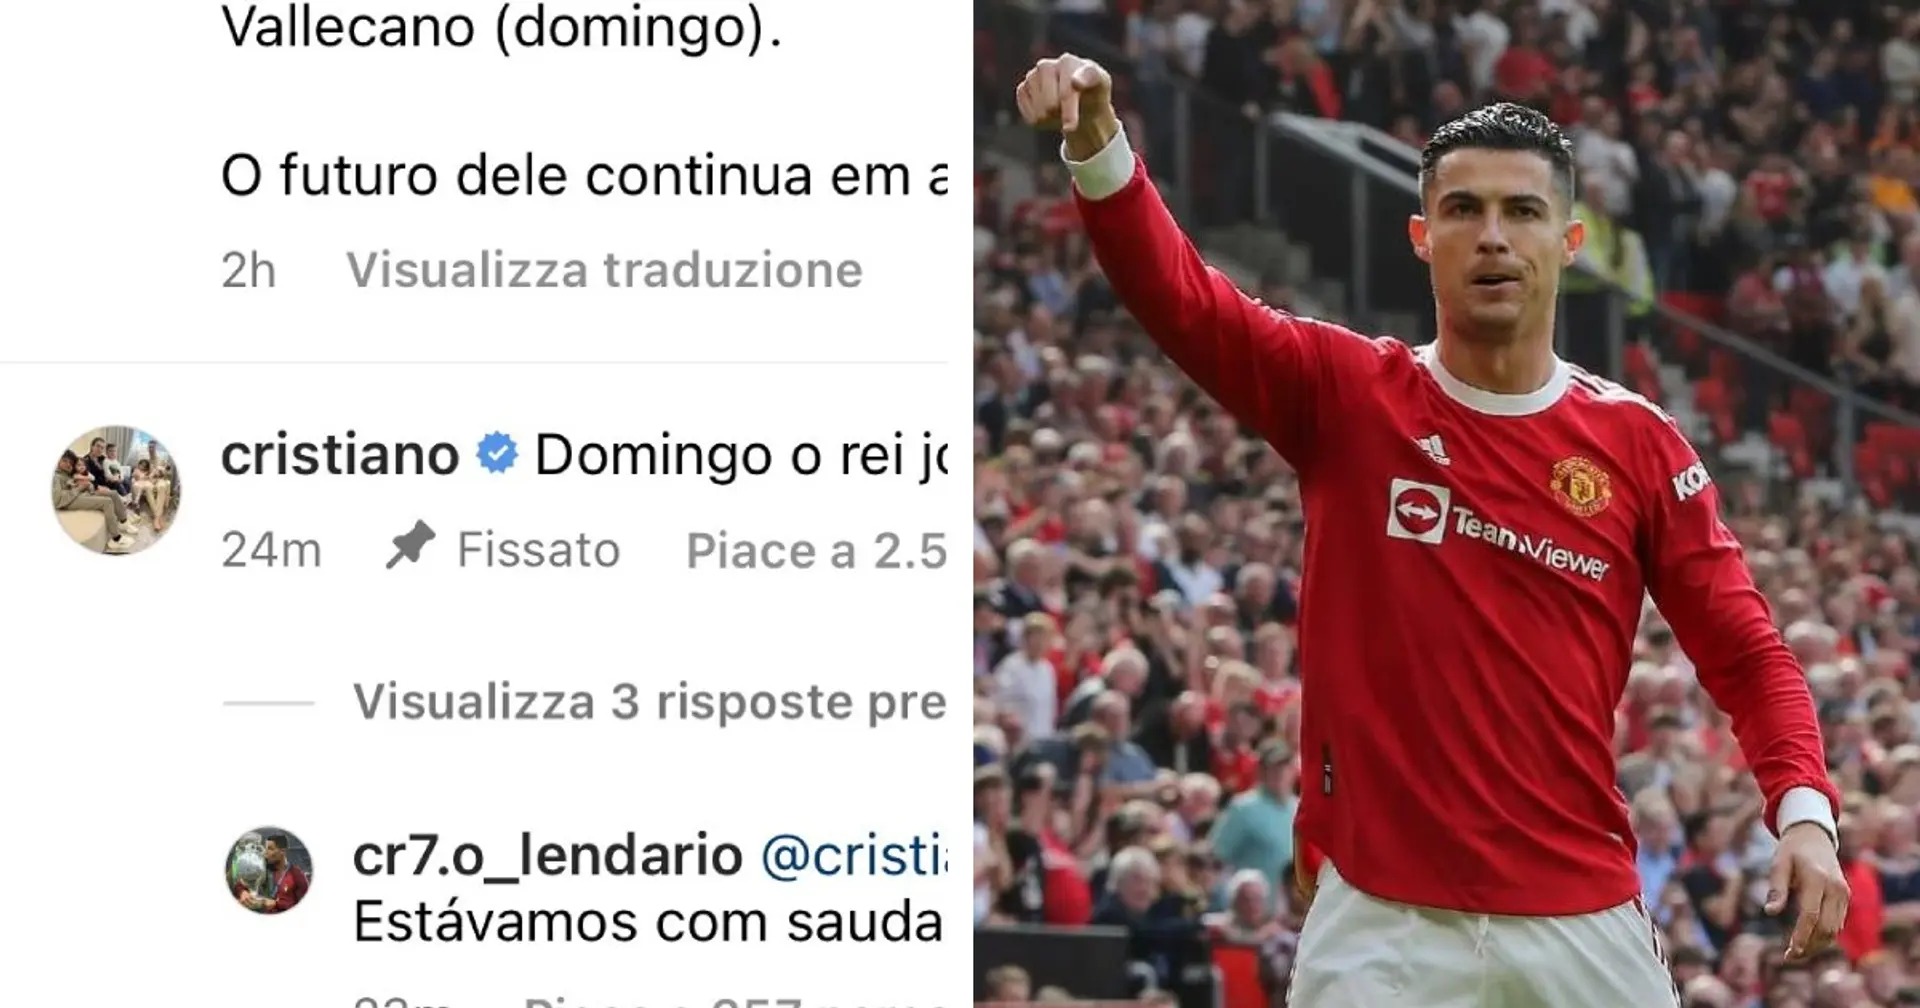Click the 2h post timestamp
The image size is (1920, 1008).
248,270
